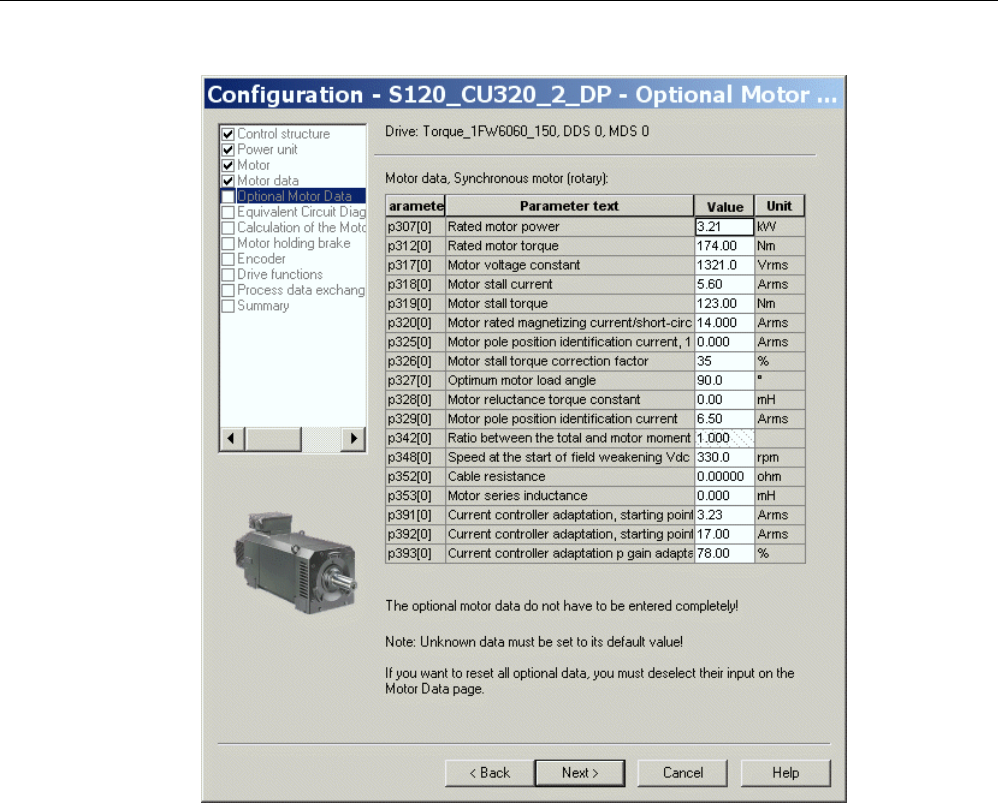
Task: Edit p391 current controller value 3.23
Action: point(724,515)
